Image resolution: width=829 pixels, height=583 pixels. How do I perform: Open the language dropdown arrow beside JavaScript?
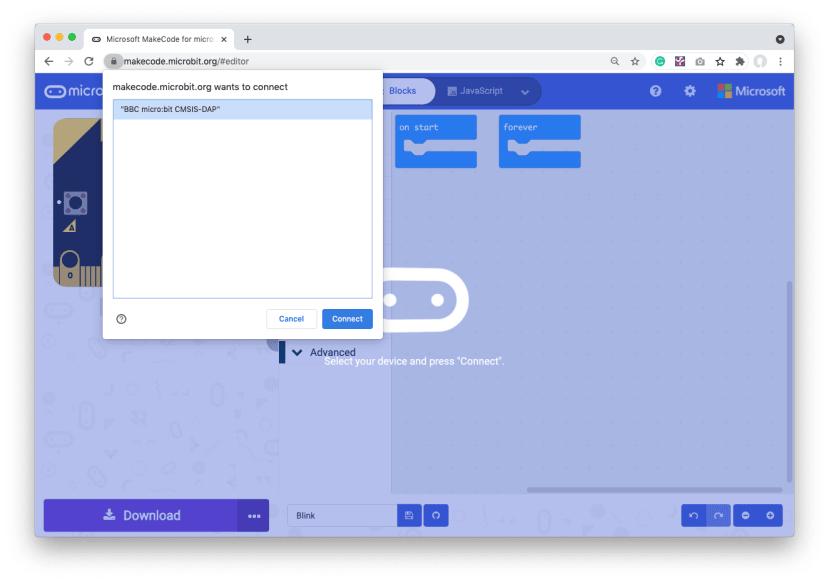pos(525,91)
